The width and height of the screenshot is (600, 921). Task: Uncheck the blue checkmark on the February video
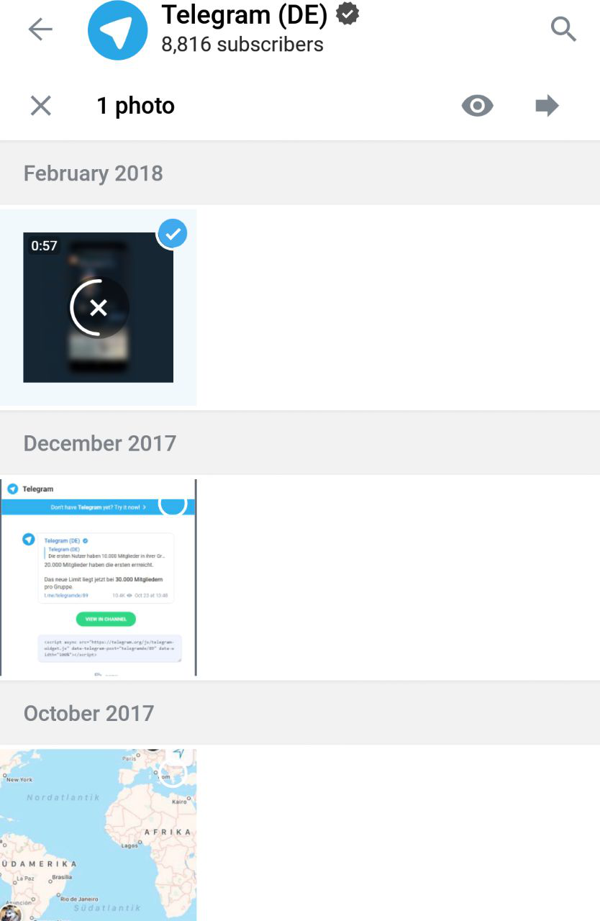(x=173, y=234)
